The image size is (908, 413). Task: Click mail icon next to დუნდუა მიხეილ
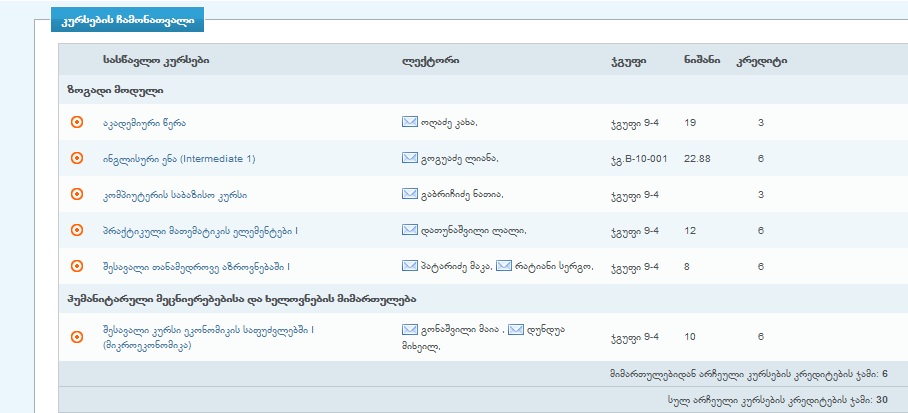click(516, 329)
